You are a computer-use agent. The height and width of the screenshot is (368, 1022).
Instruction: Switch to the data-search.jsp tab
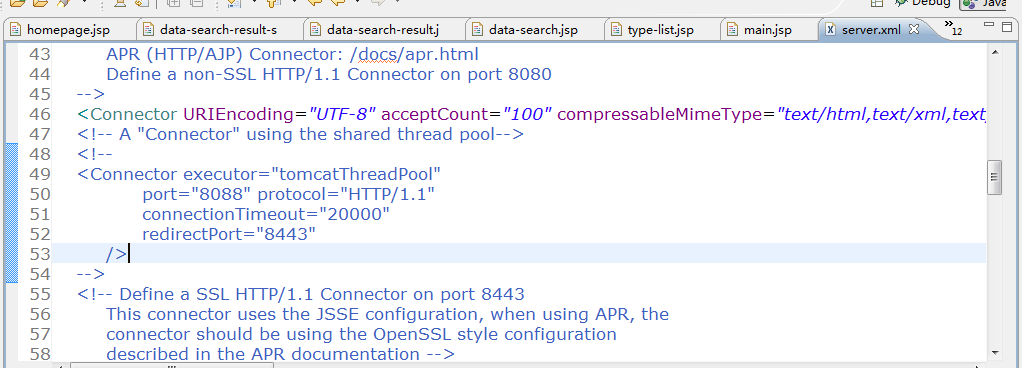[534, 30]
